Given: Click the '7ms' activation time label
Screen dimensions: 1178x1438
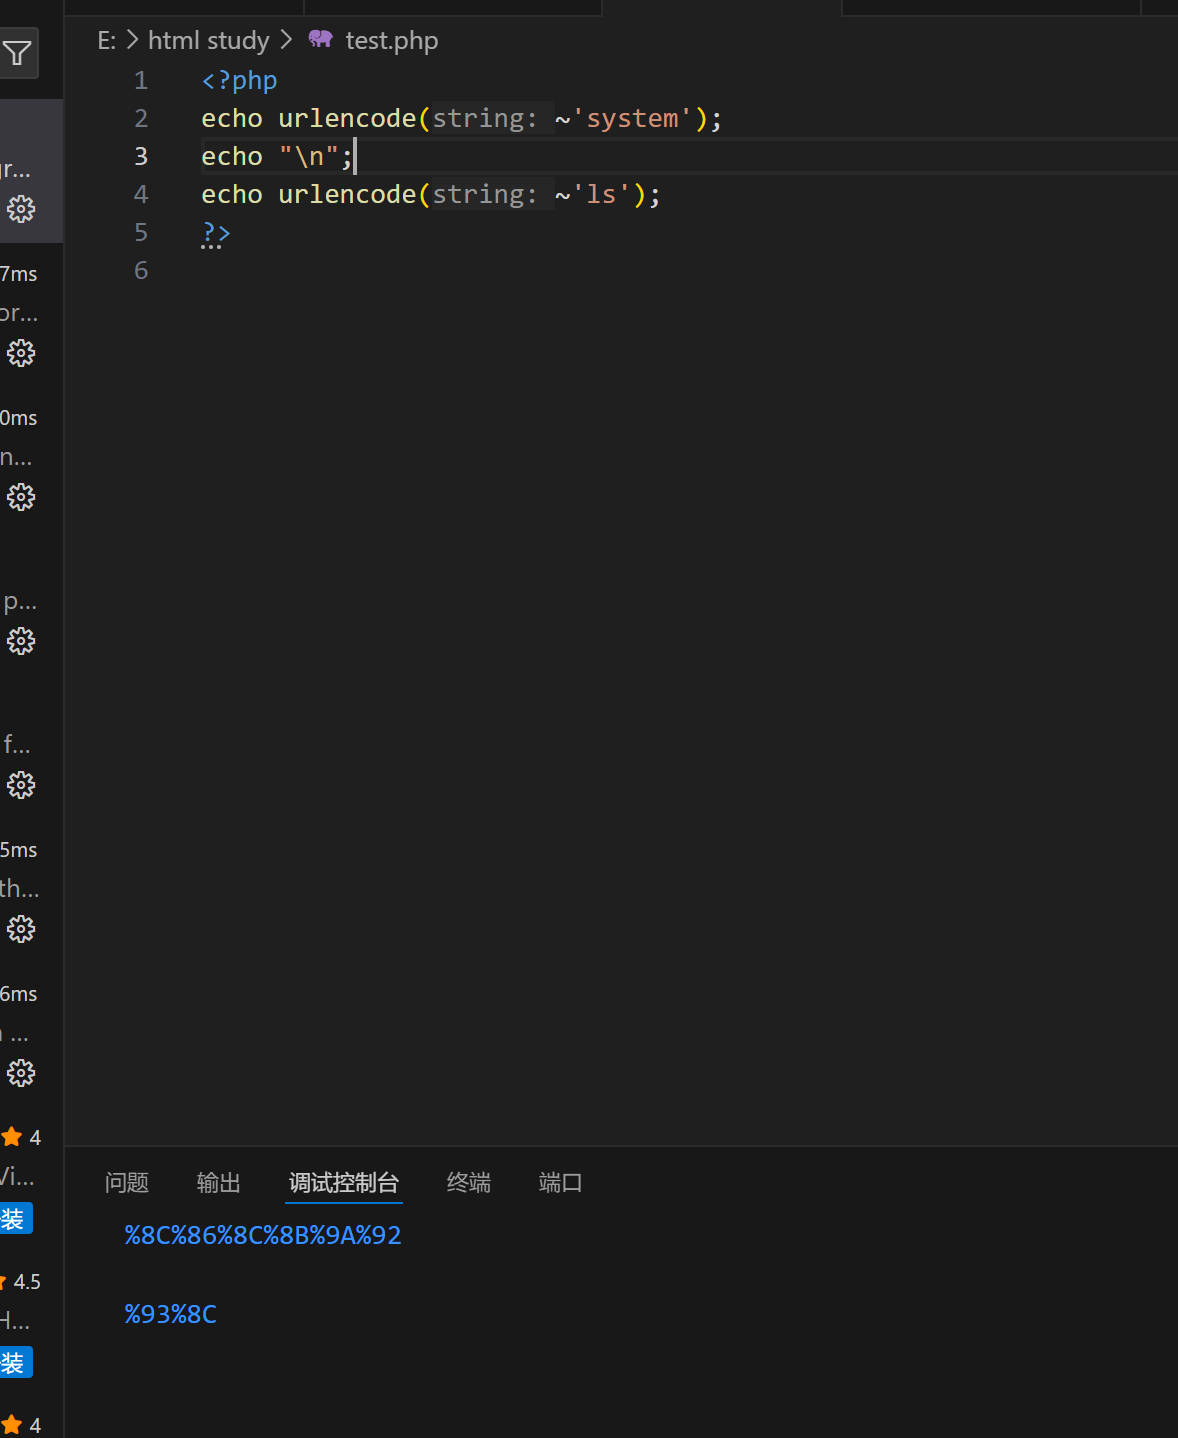Looking at the screenshot, I should click(19, 274).
